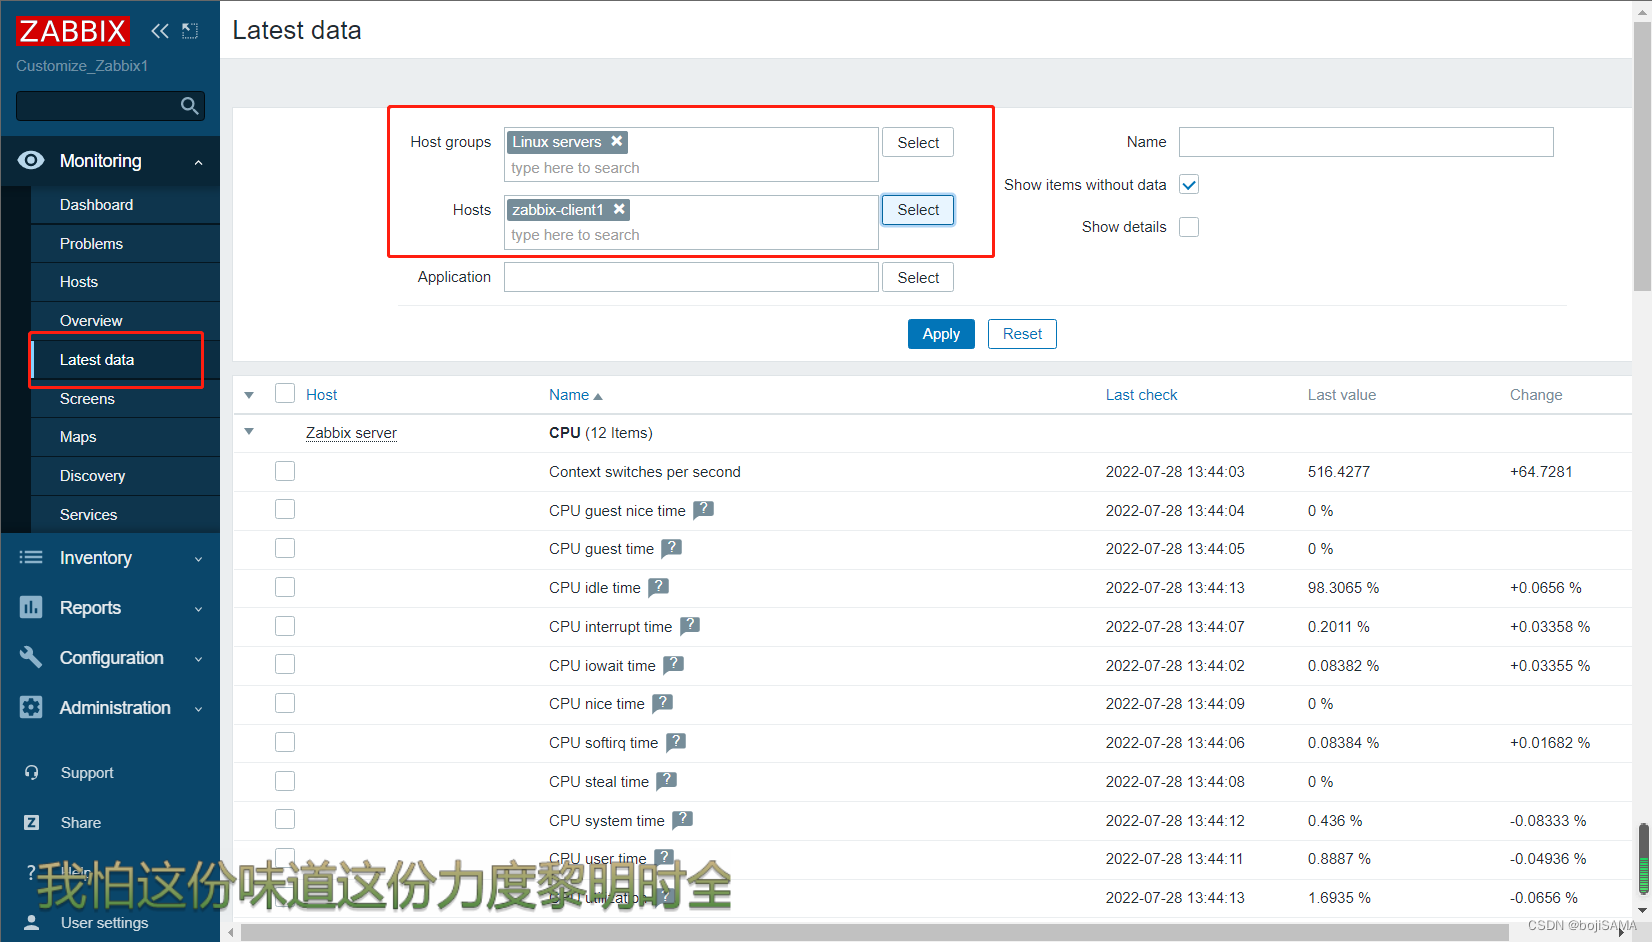
Task: Click Select button for Hosts
Action: pyautogui.click(x=918, y=210)
